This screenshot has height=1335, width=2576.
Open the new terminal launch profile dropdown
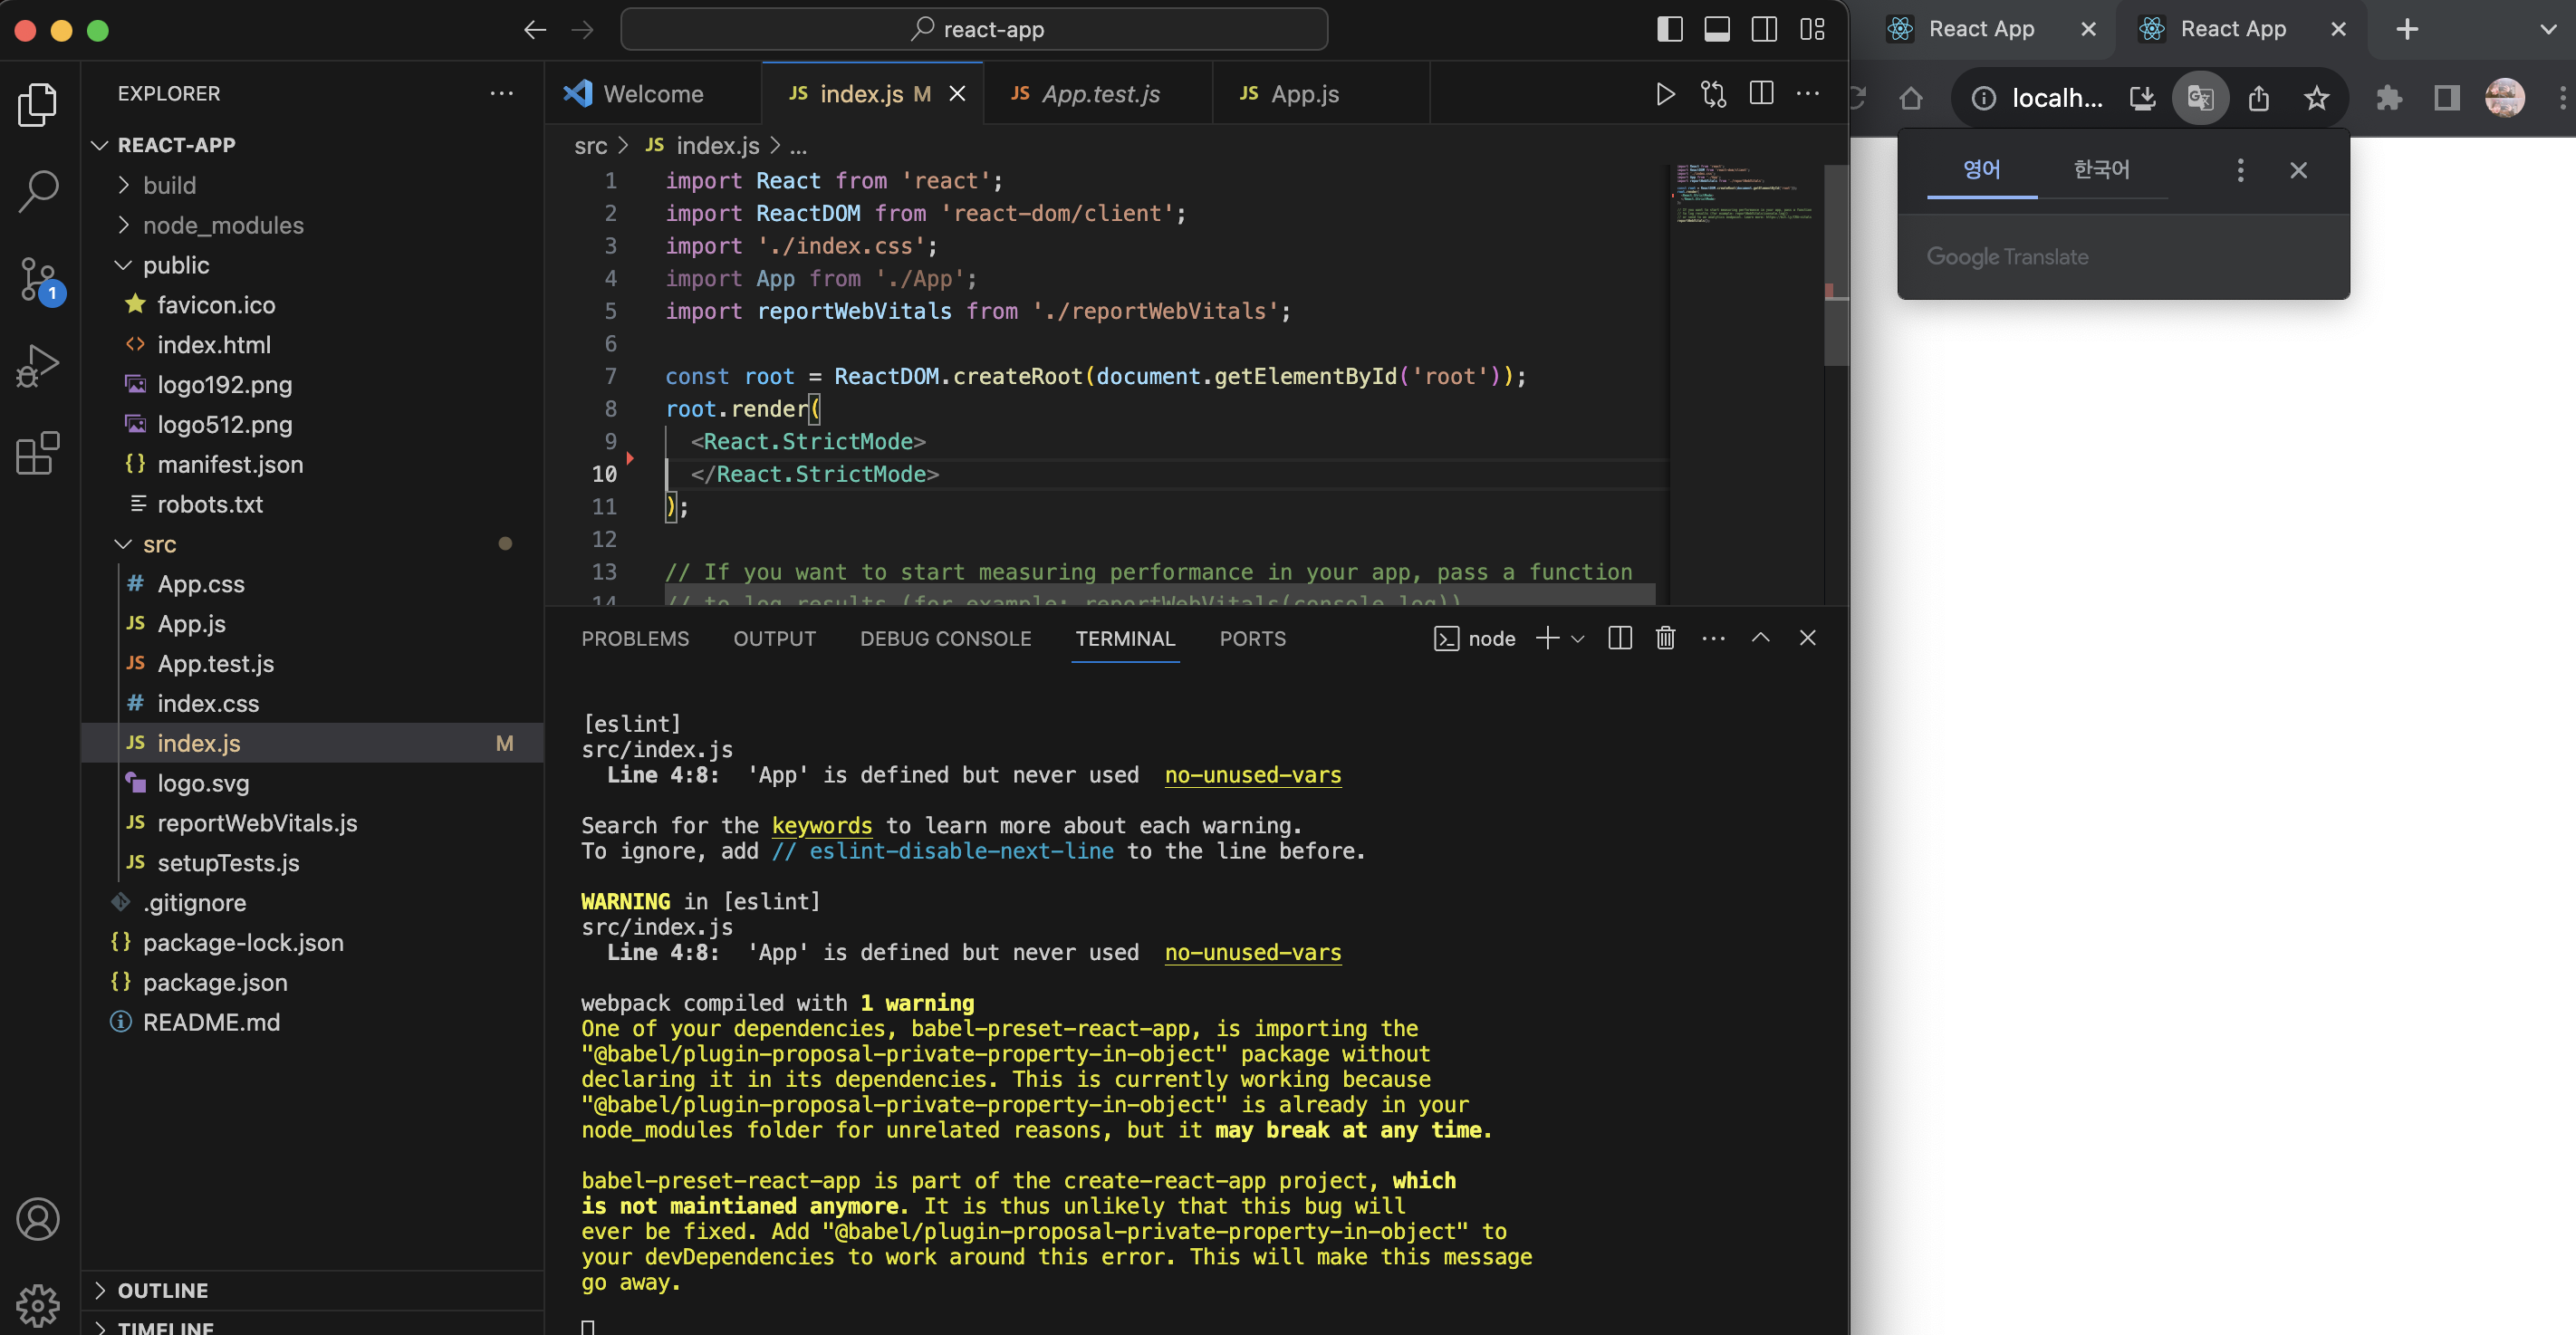coord(1578,639)
